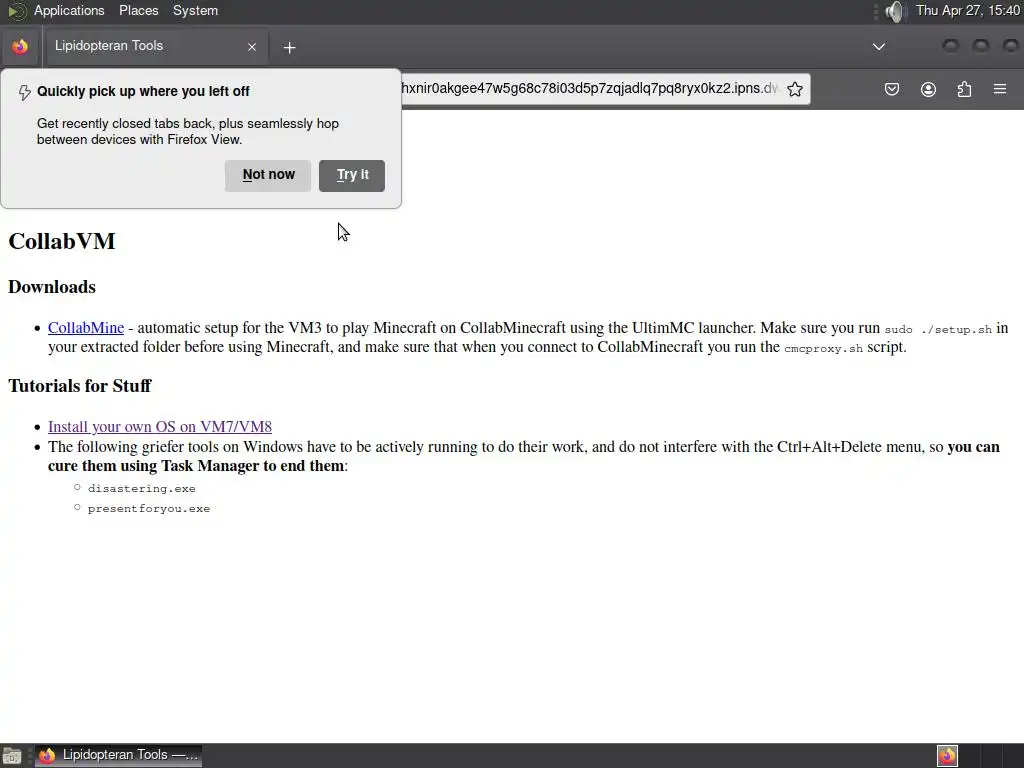Image resolution: width=1024 pixels, height=768 pixels.
Task: Open Firefox View icon in tab bar
Action: (20, 46)
